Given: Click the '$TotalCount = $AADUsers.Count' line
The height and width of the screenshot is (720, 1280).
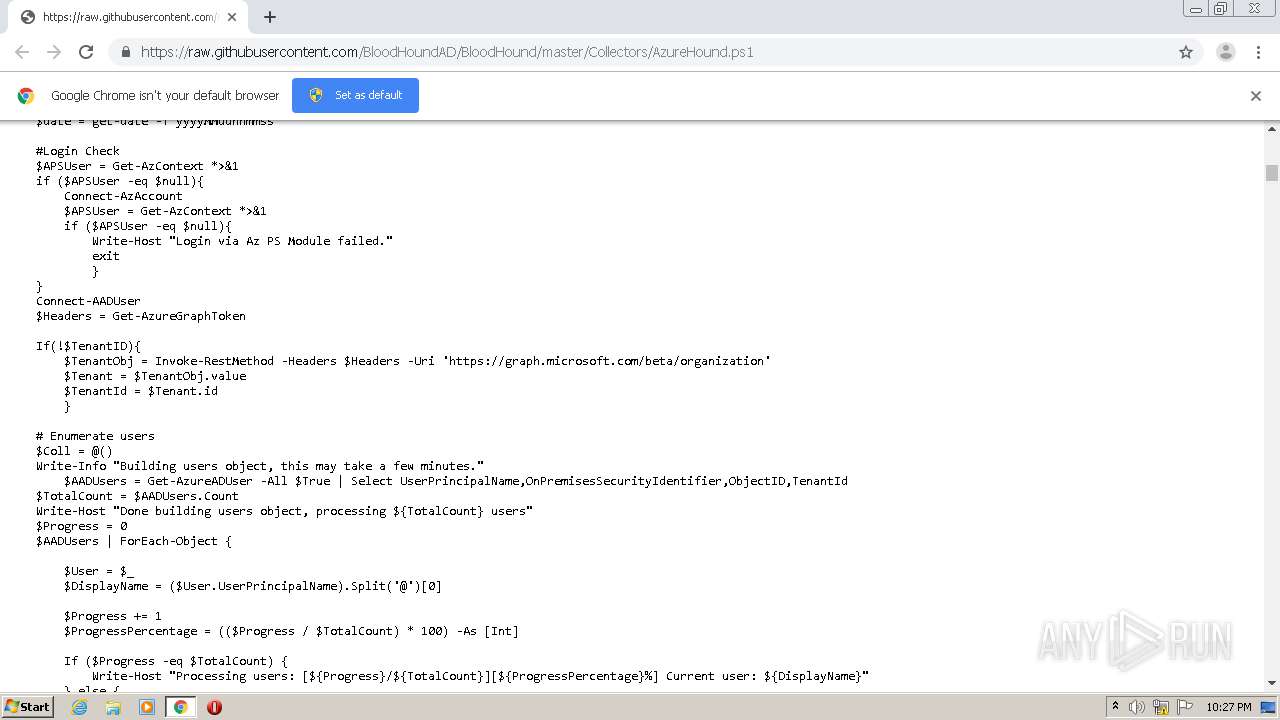Looking at the screenshot, I should (137, 496).
